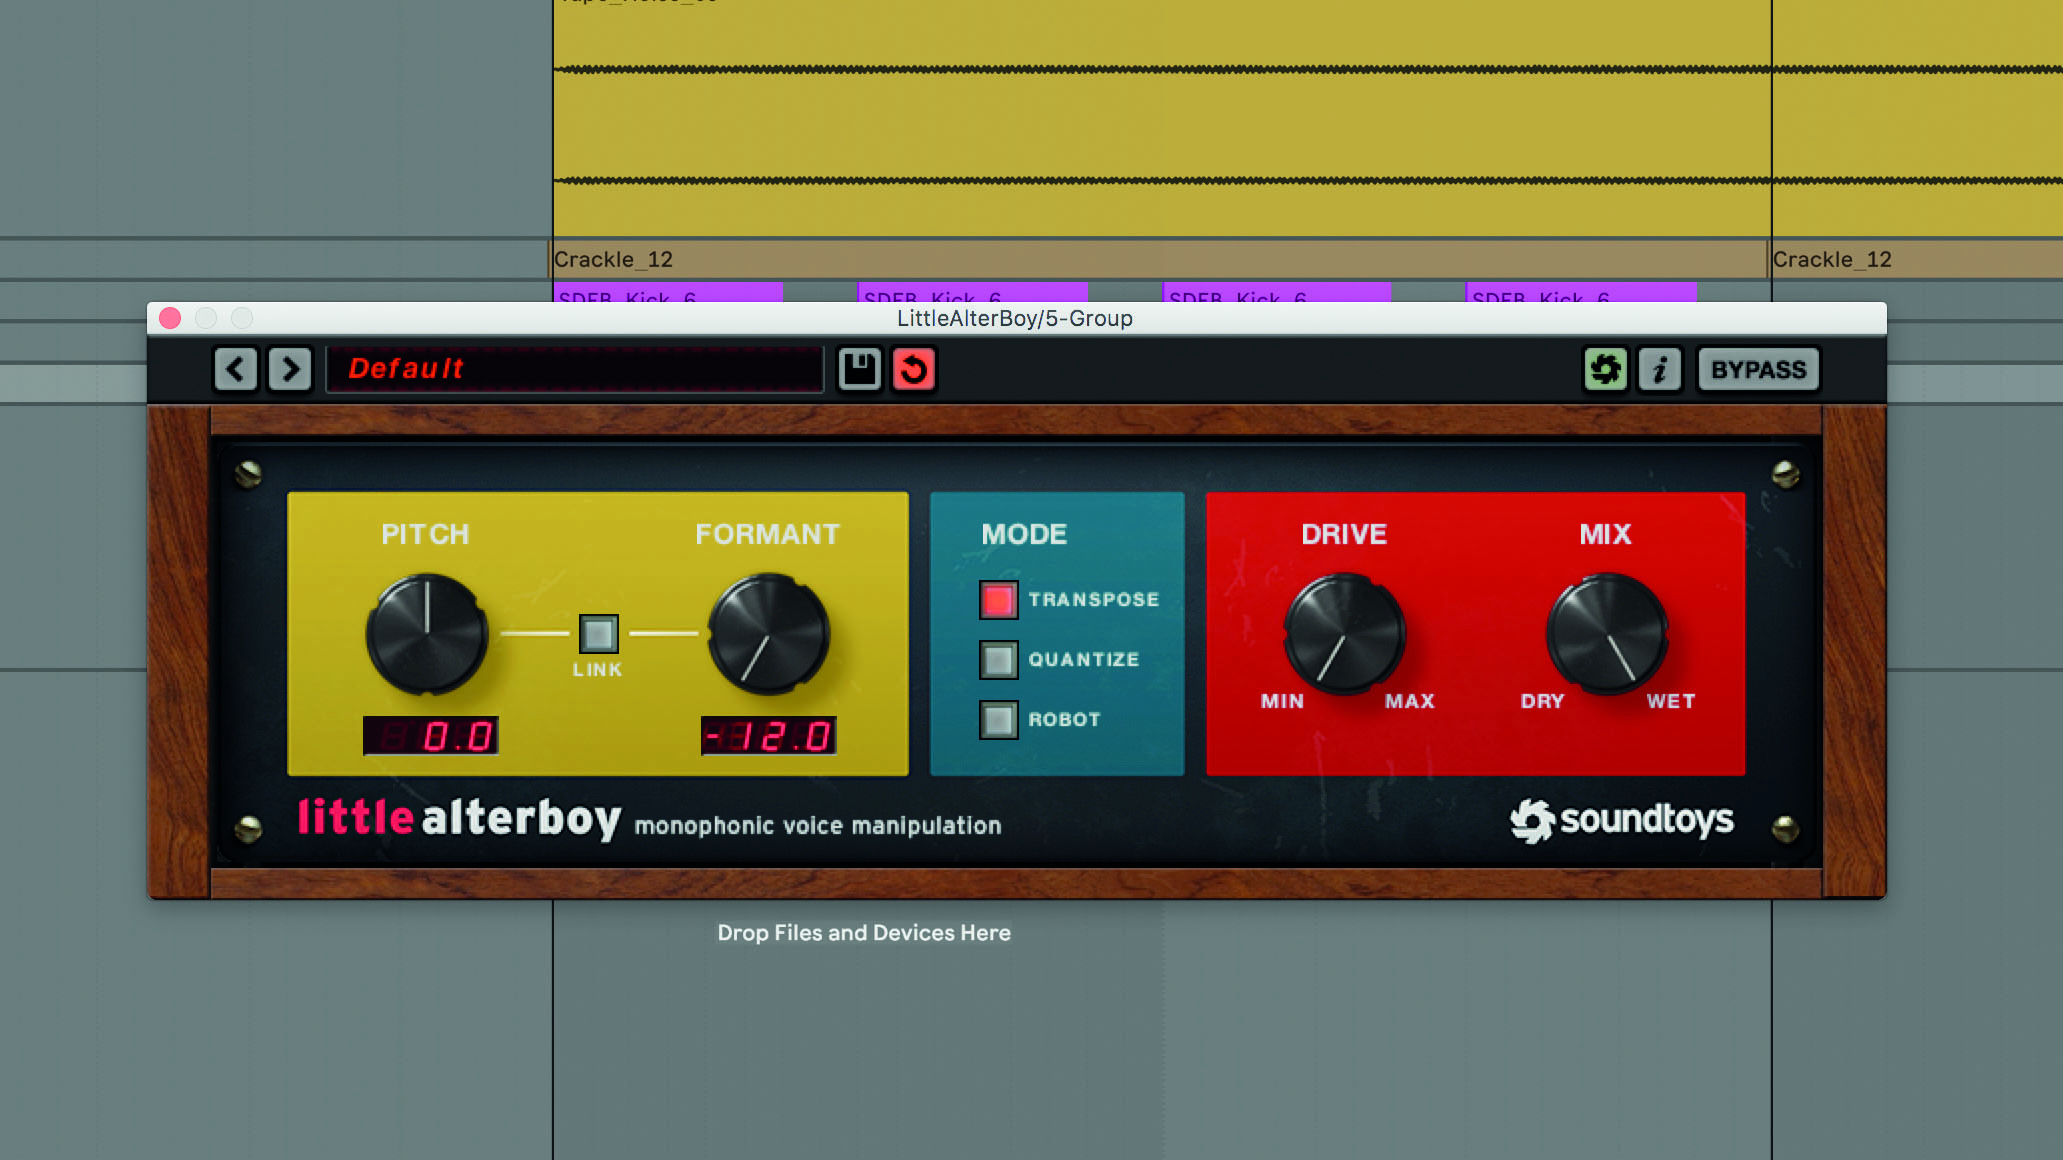Click the MIX knob
2063x1160 pixels.
click(1607, 634)
